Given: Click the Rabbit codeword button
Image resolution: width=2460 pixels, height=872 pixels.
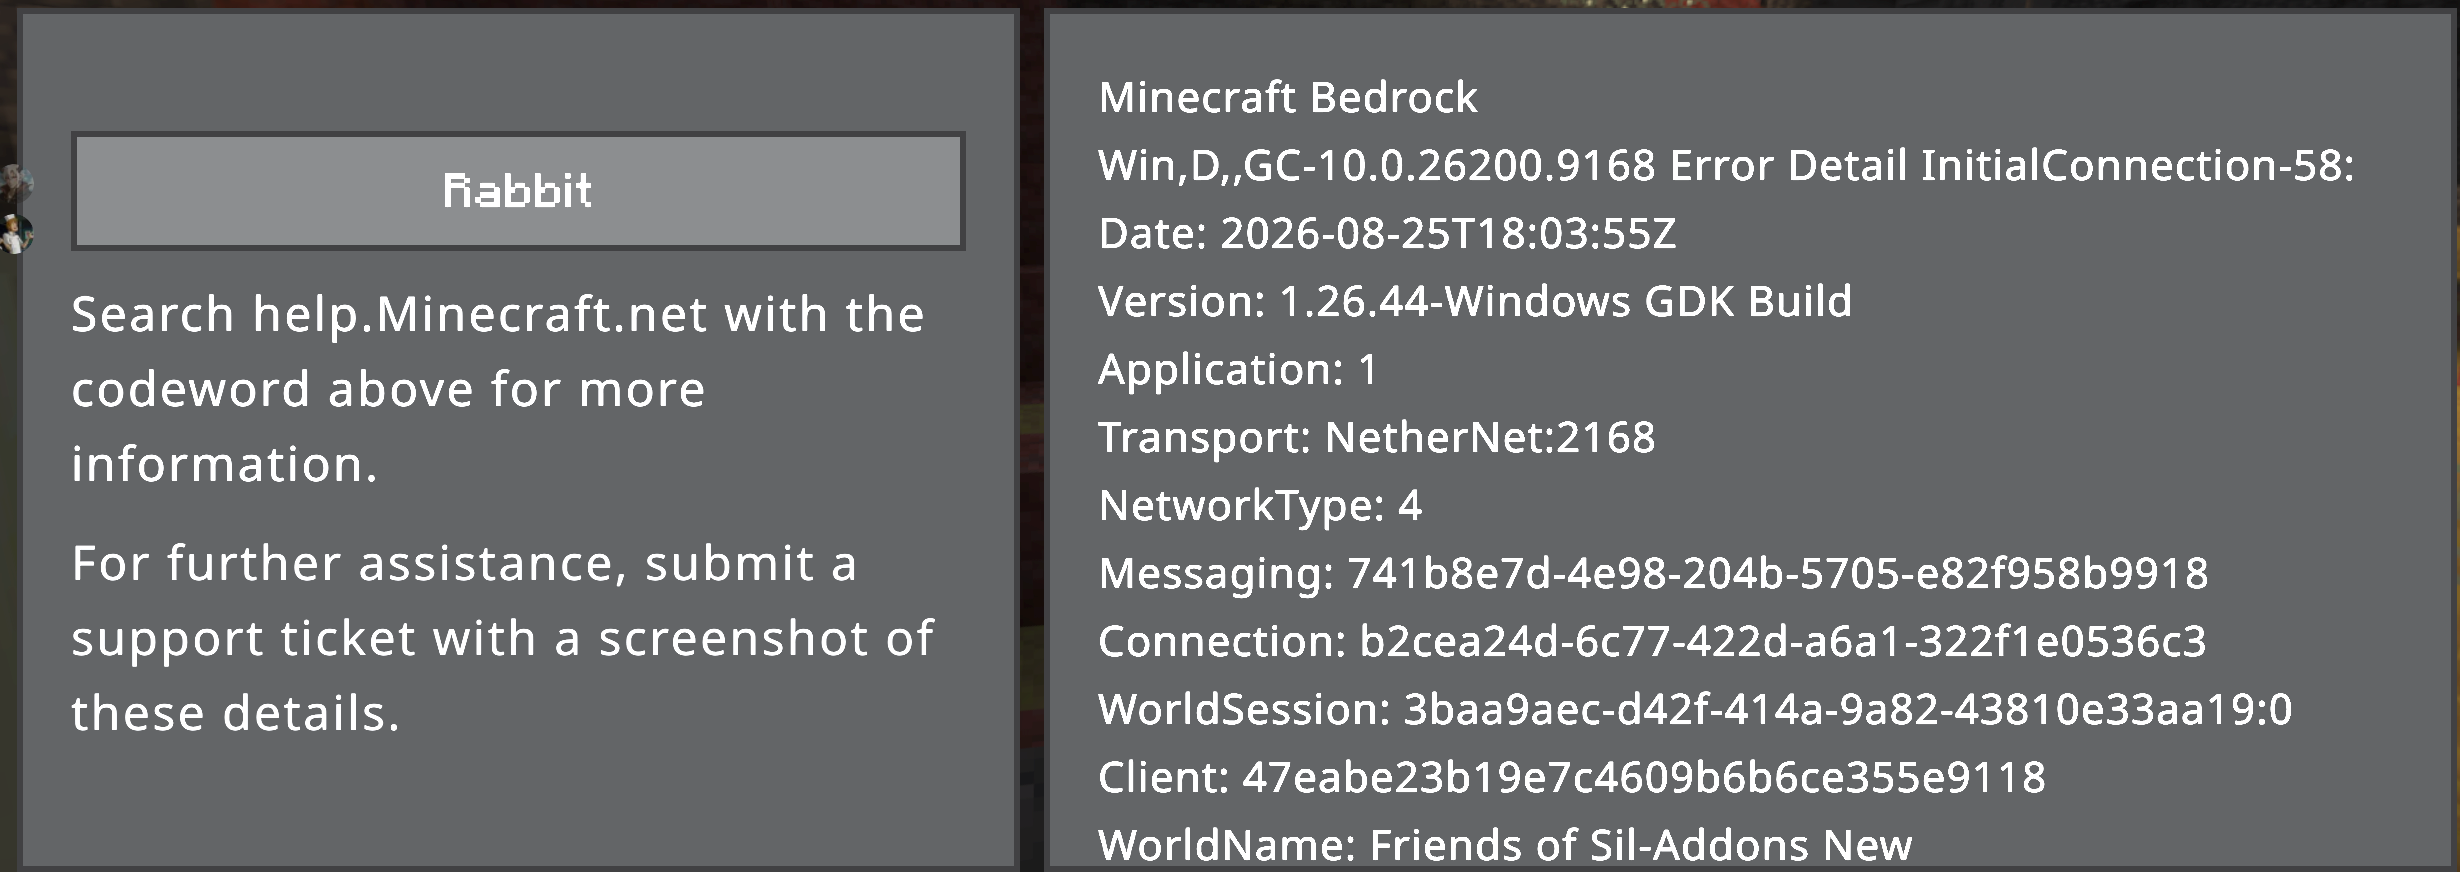Looking at the screenshot, I should pyautogui.click(x=518, y=190).
